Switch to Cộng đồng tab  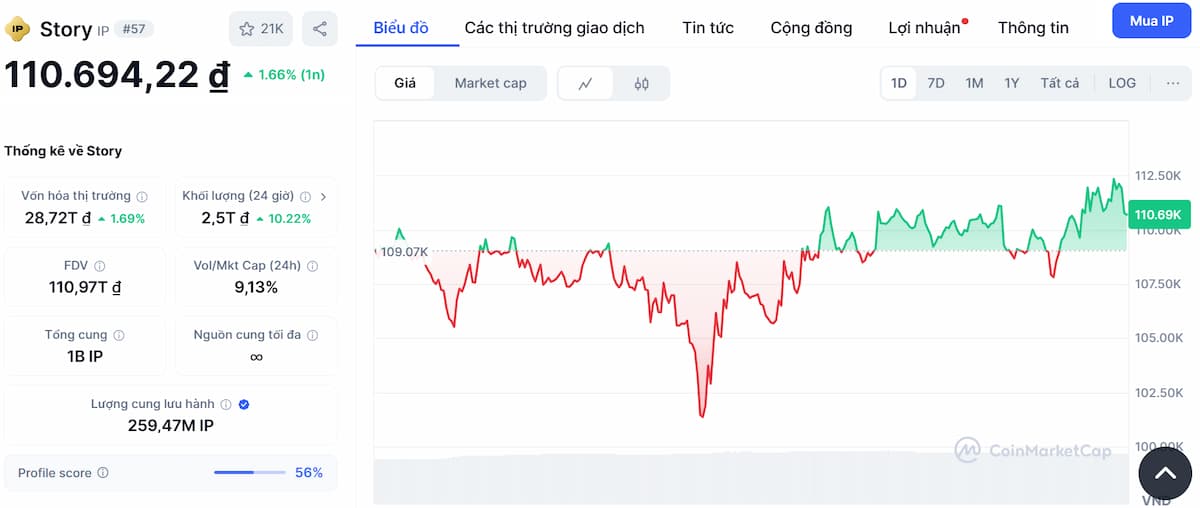(811, 28)
